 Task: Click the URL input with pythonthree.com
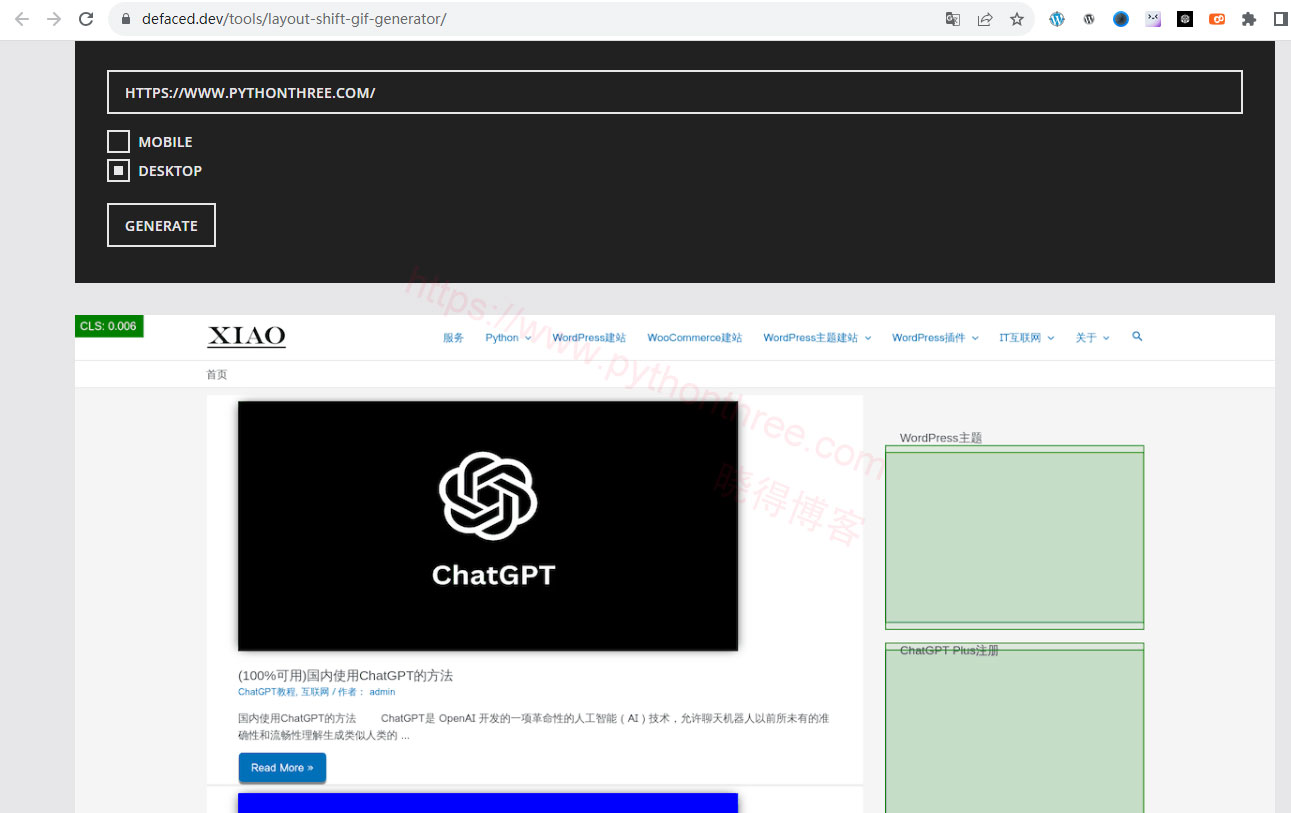[x=675, y=92]
